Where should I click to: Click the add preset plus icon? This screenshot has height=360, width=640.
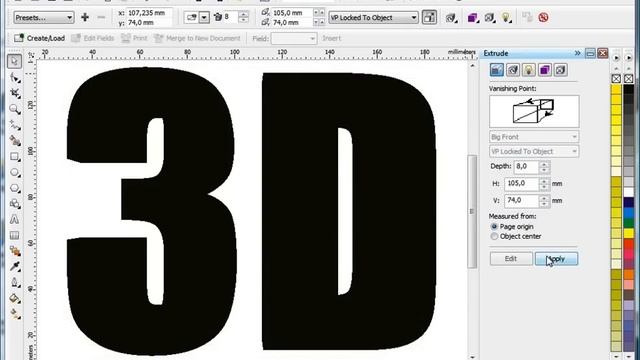coord(85,17)
